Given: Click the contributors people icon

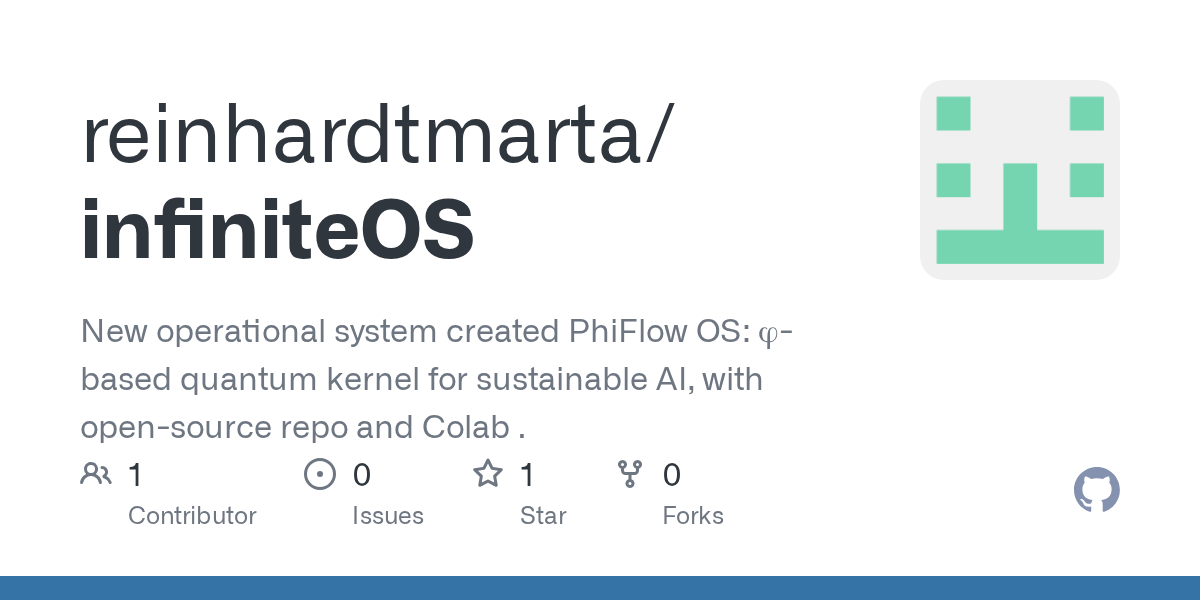Looking at the screenshot, I should [96, 474].
